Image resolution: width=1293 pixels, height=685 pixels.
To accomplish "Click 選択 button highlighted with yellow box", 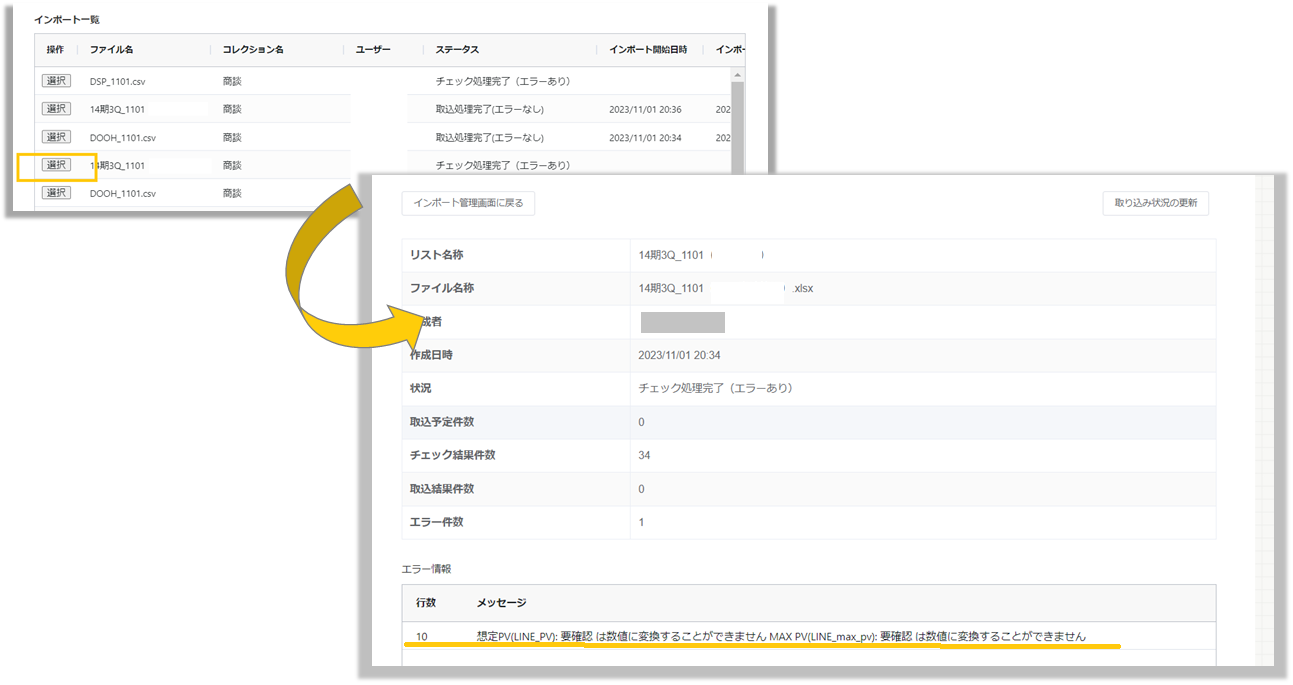I will click(x=56, y=165).
